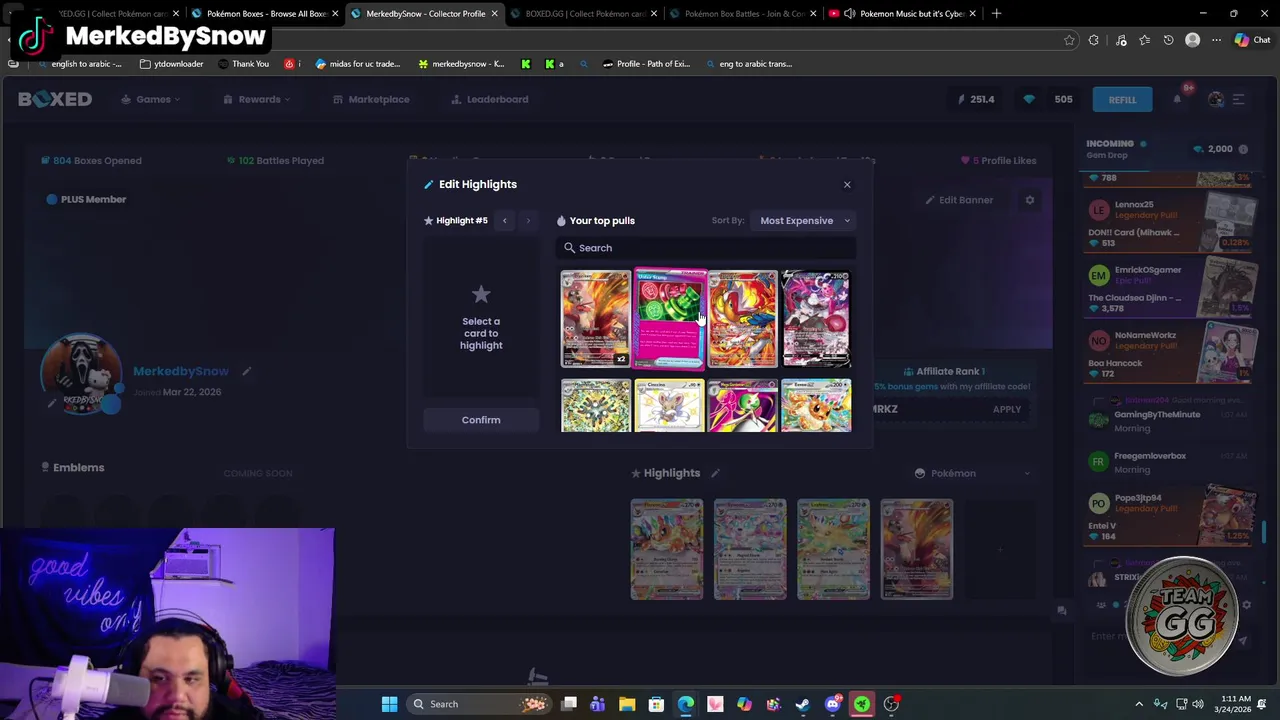Open the Most Expensive sort dropdown

click(x=805, y=221)
